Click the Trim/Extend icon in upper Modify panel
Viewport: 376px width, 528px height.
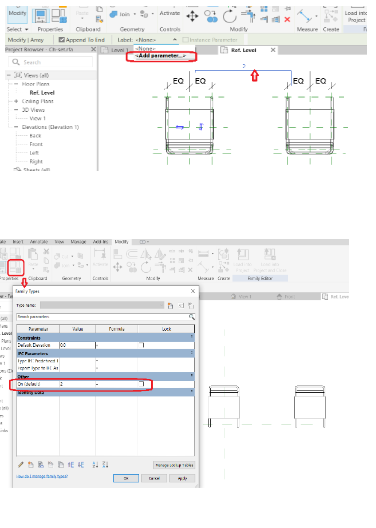coord(248,16)
